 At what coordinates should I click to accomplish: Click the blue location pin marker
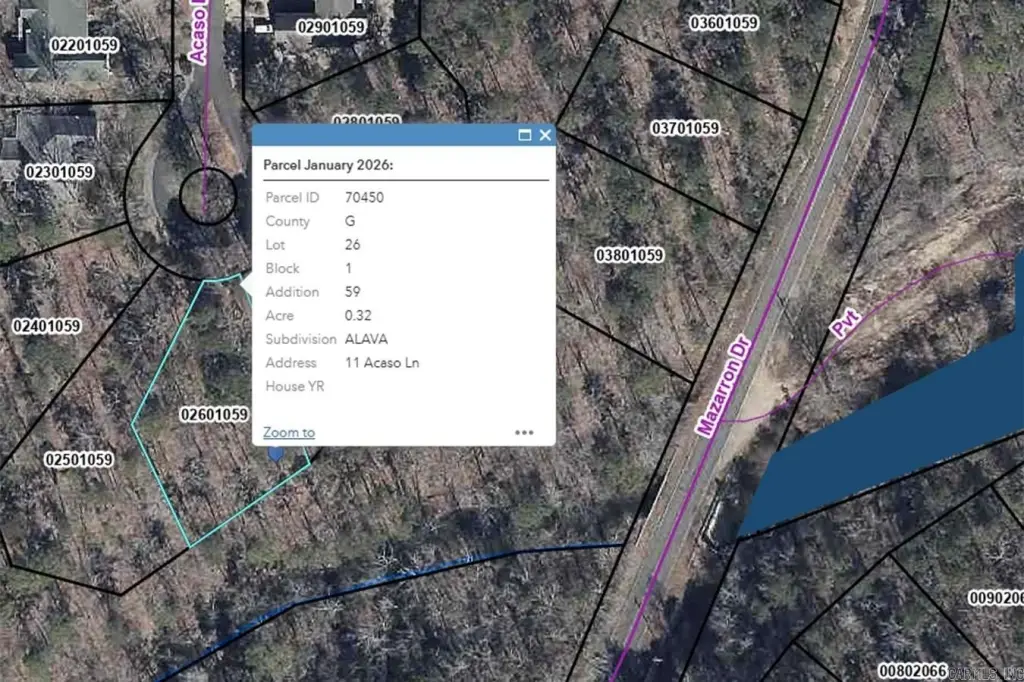276,454
